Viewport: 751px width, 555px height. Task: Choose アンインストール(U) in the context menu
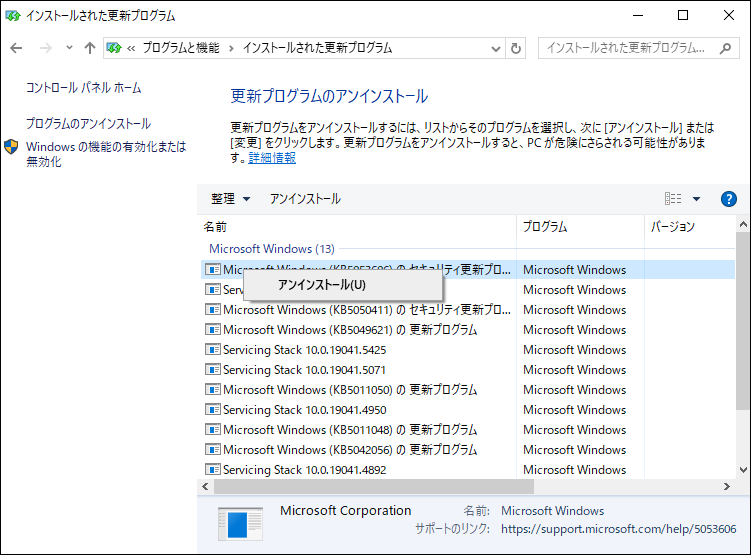pyautogui.click(x=343, y=285)
